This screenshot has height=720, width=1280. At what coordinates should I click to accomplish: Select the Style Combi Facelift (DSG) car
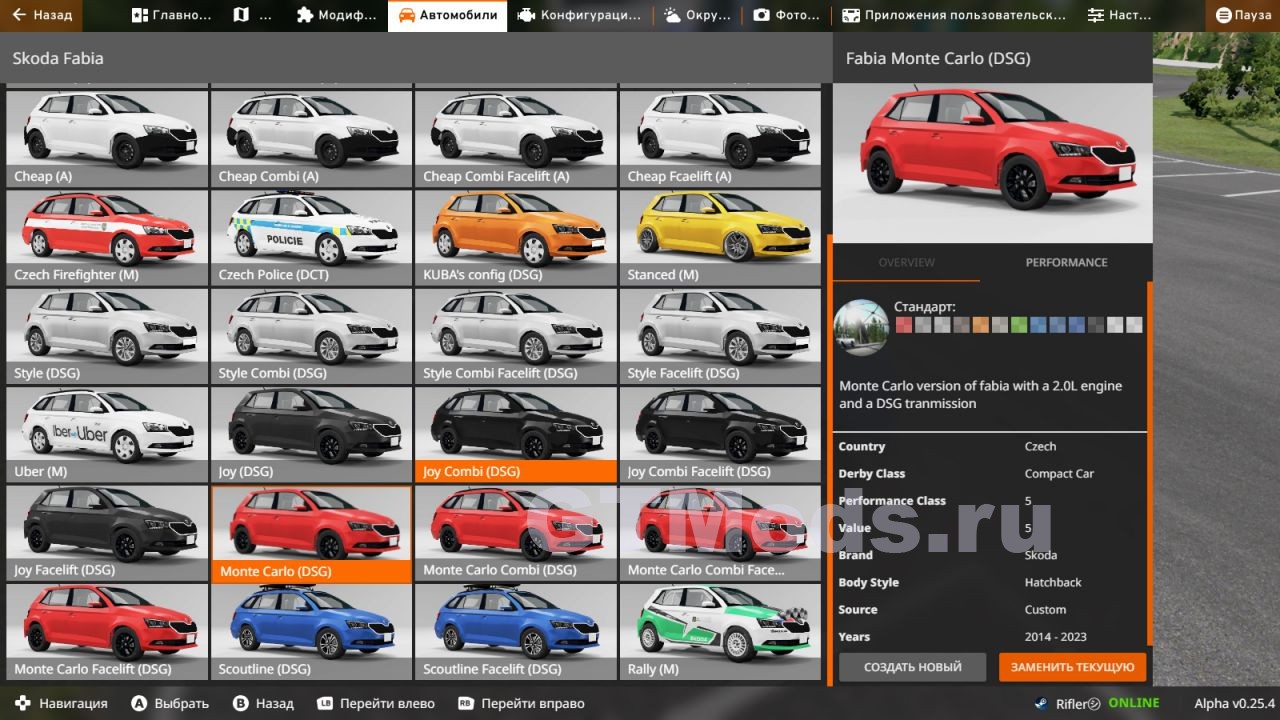516,336
